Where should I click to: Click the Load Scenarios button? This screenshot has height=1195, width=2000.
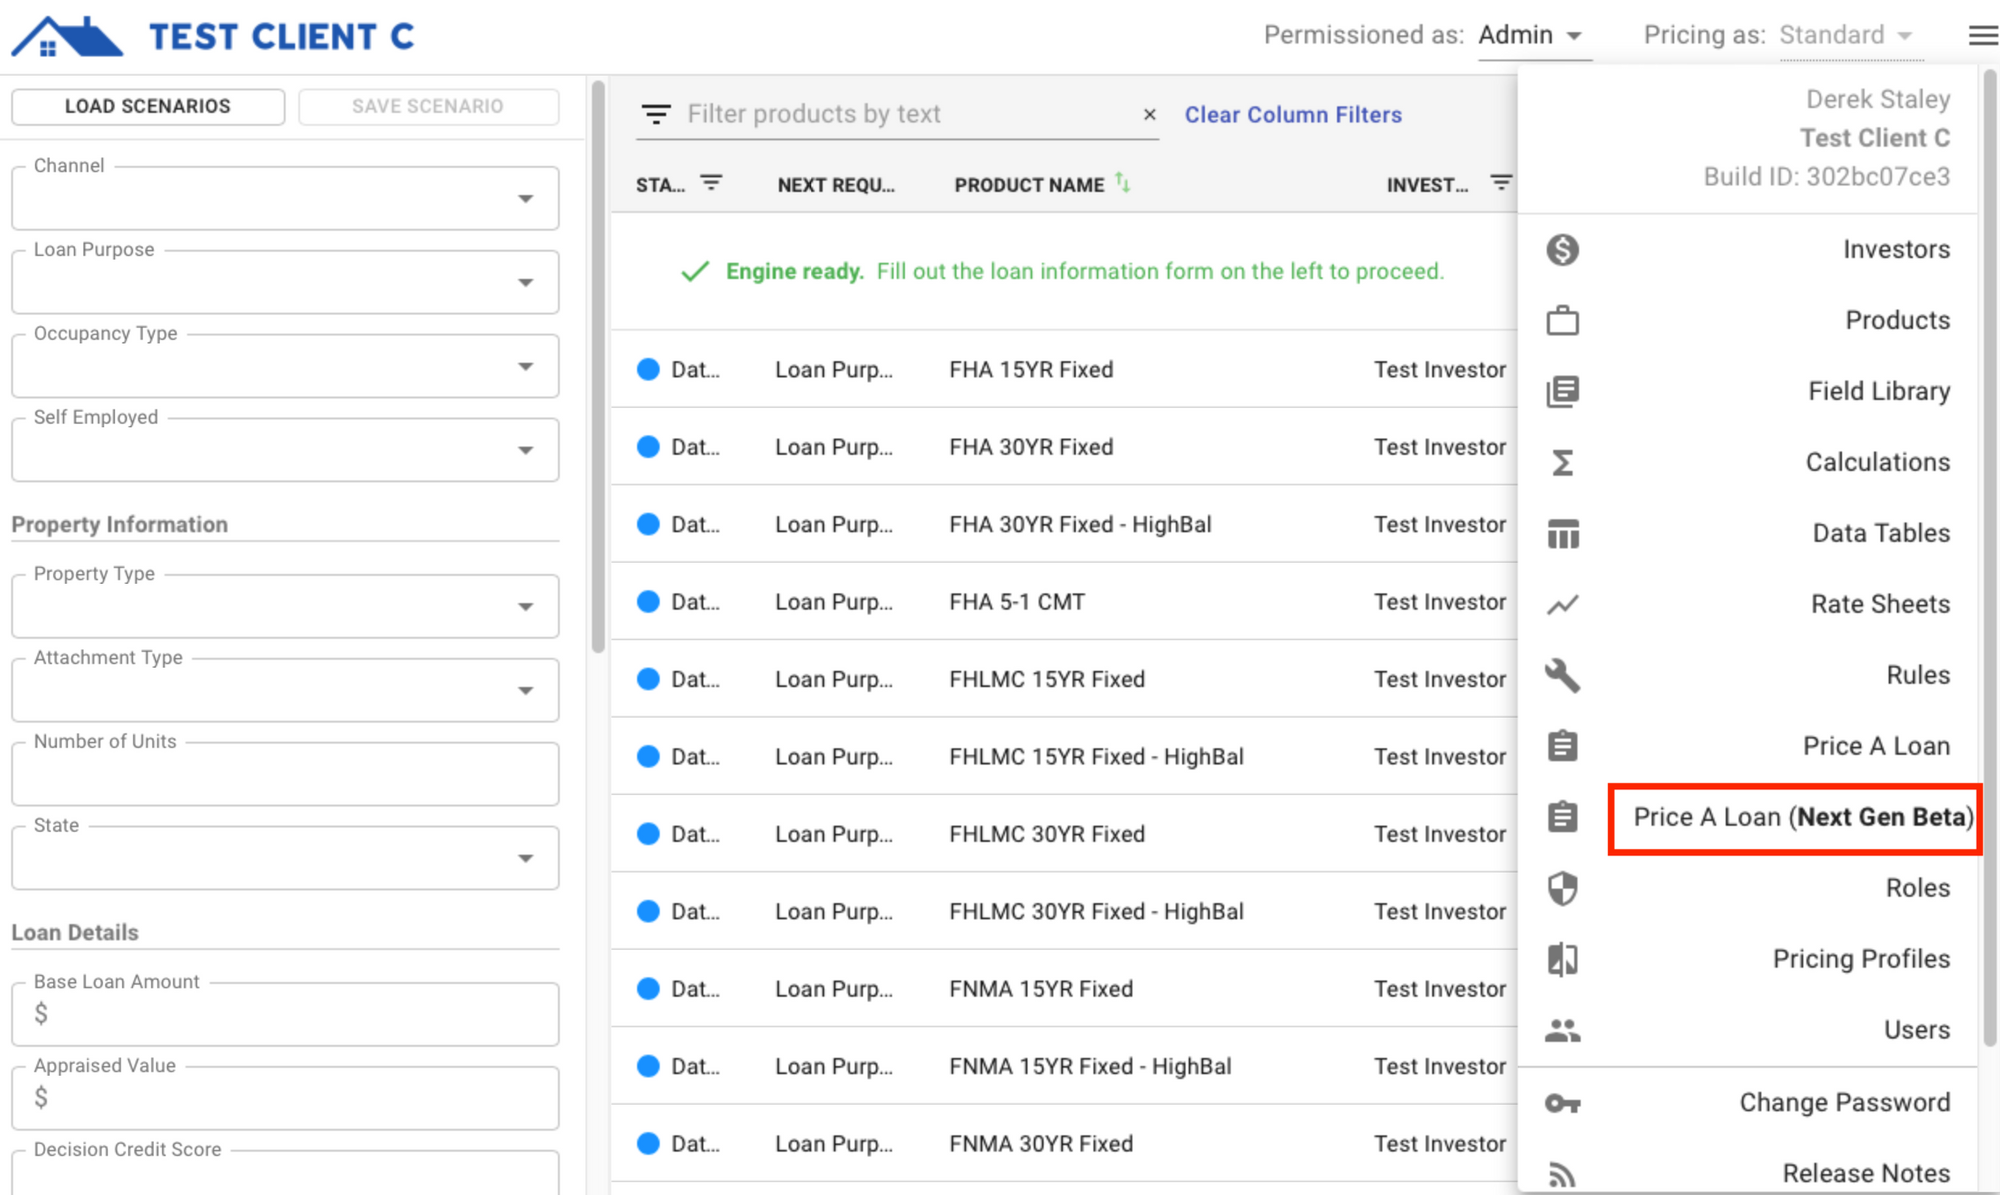[x=148, y=106]
